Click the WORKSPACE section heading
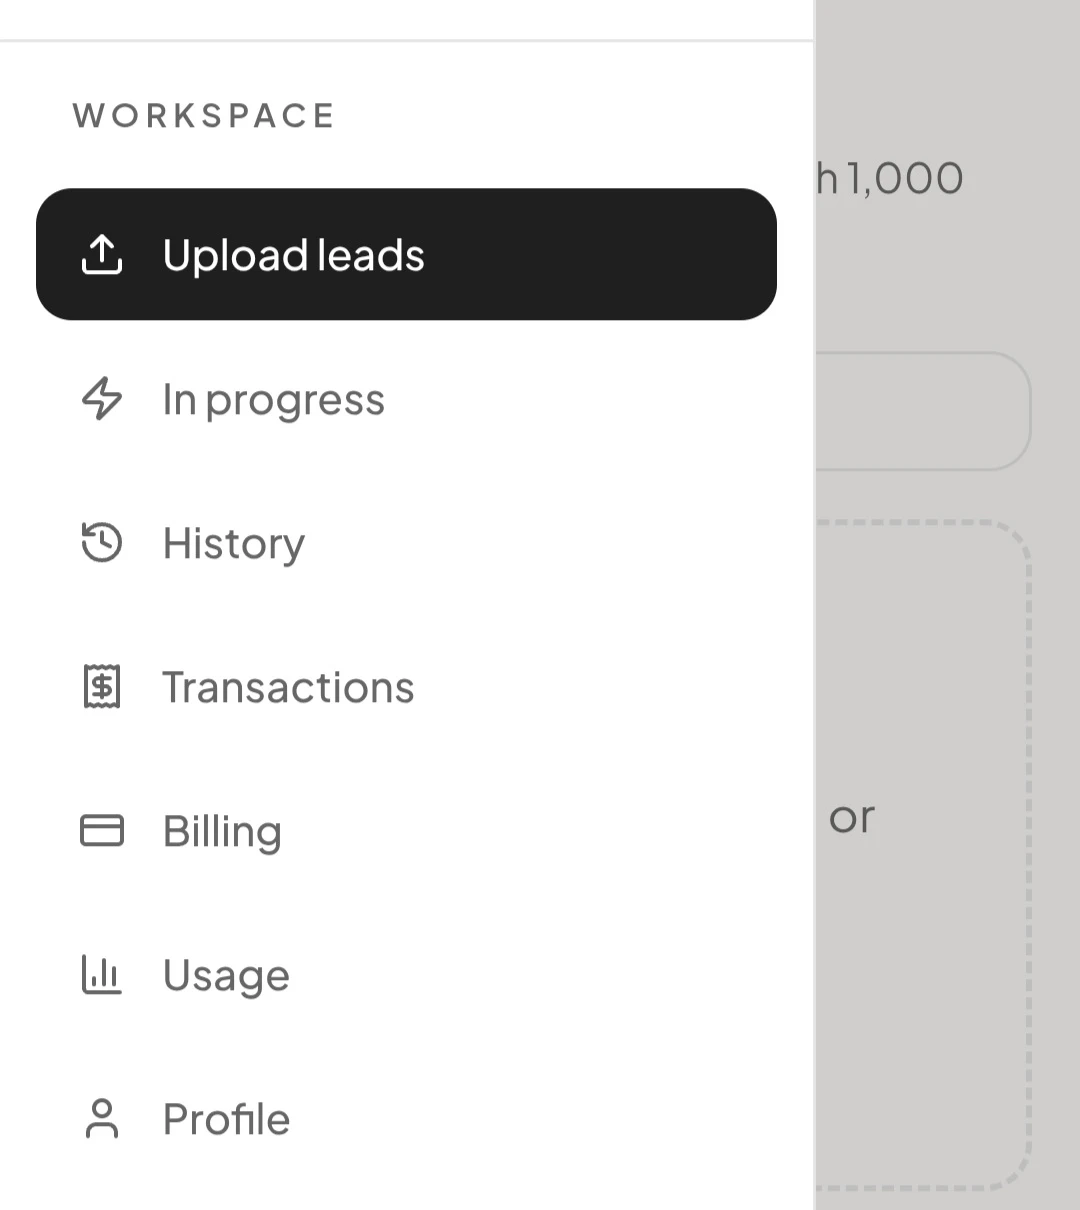 (x=203, y=116)
